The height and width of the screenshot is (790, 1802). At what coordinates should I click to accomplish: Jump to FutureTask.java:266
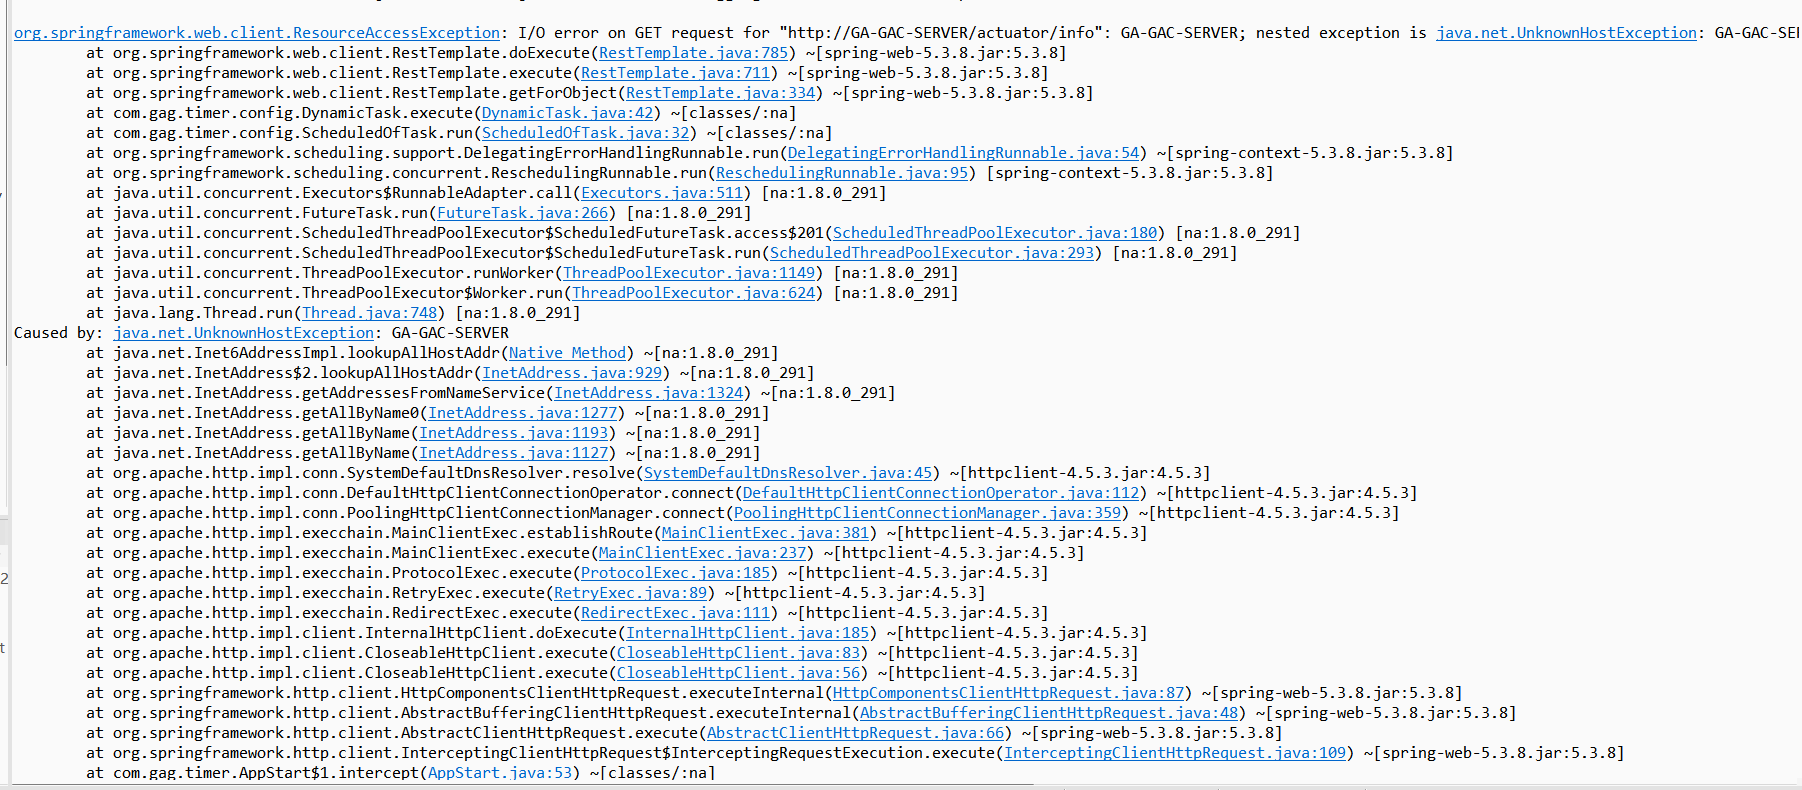click(x=522, y=213)
